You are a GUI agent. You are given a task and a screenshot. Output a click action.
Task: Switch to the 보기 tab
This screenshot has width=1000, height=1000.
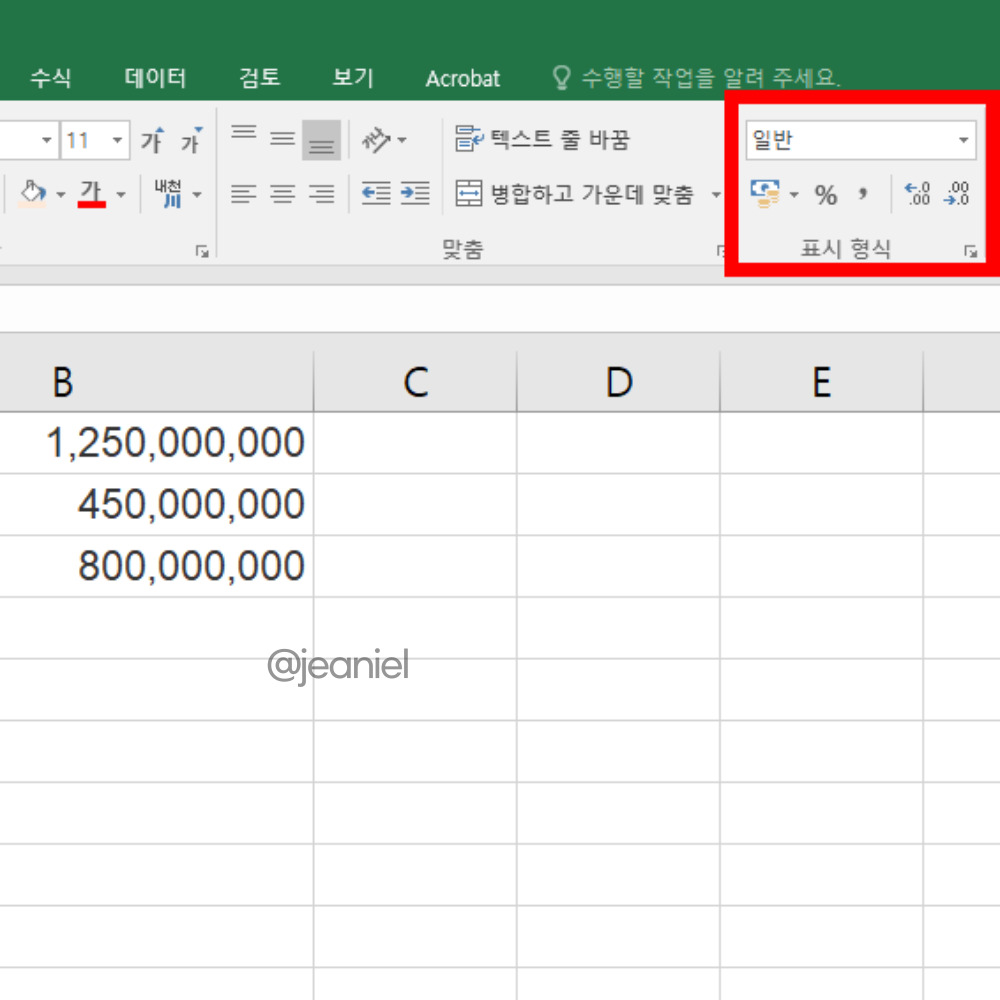(353, 78)
